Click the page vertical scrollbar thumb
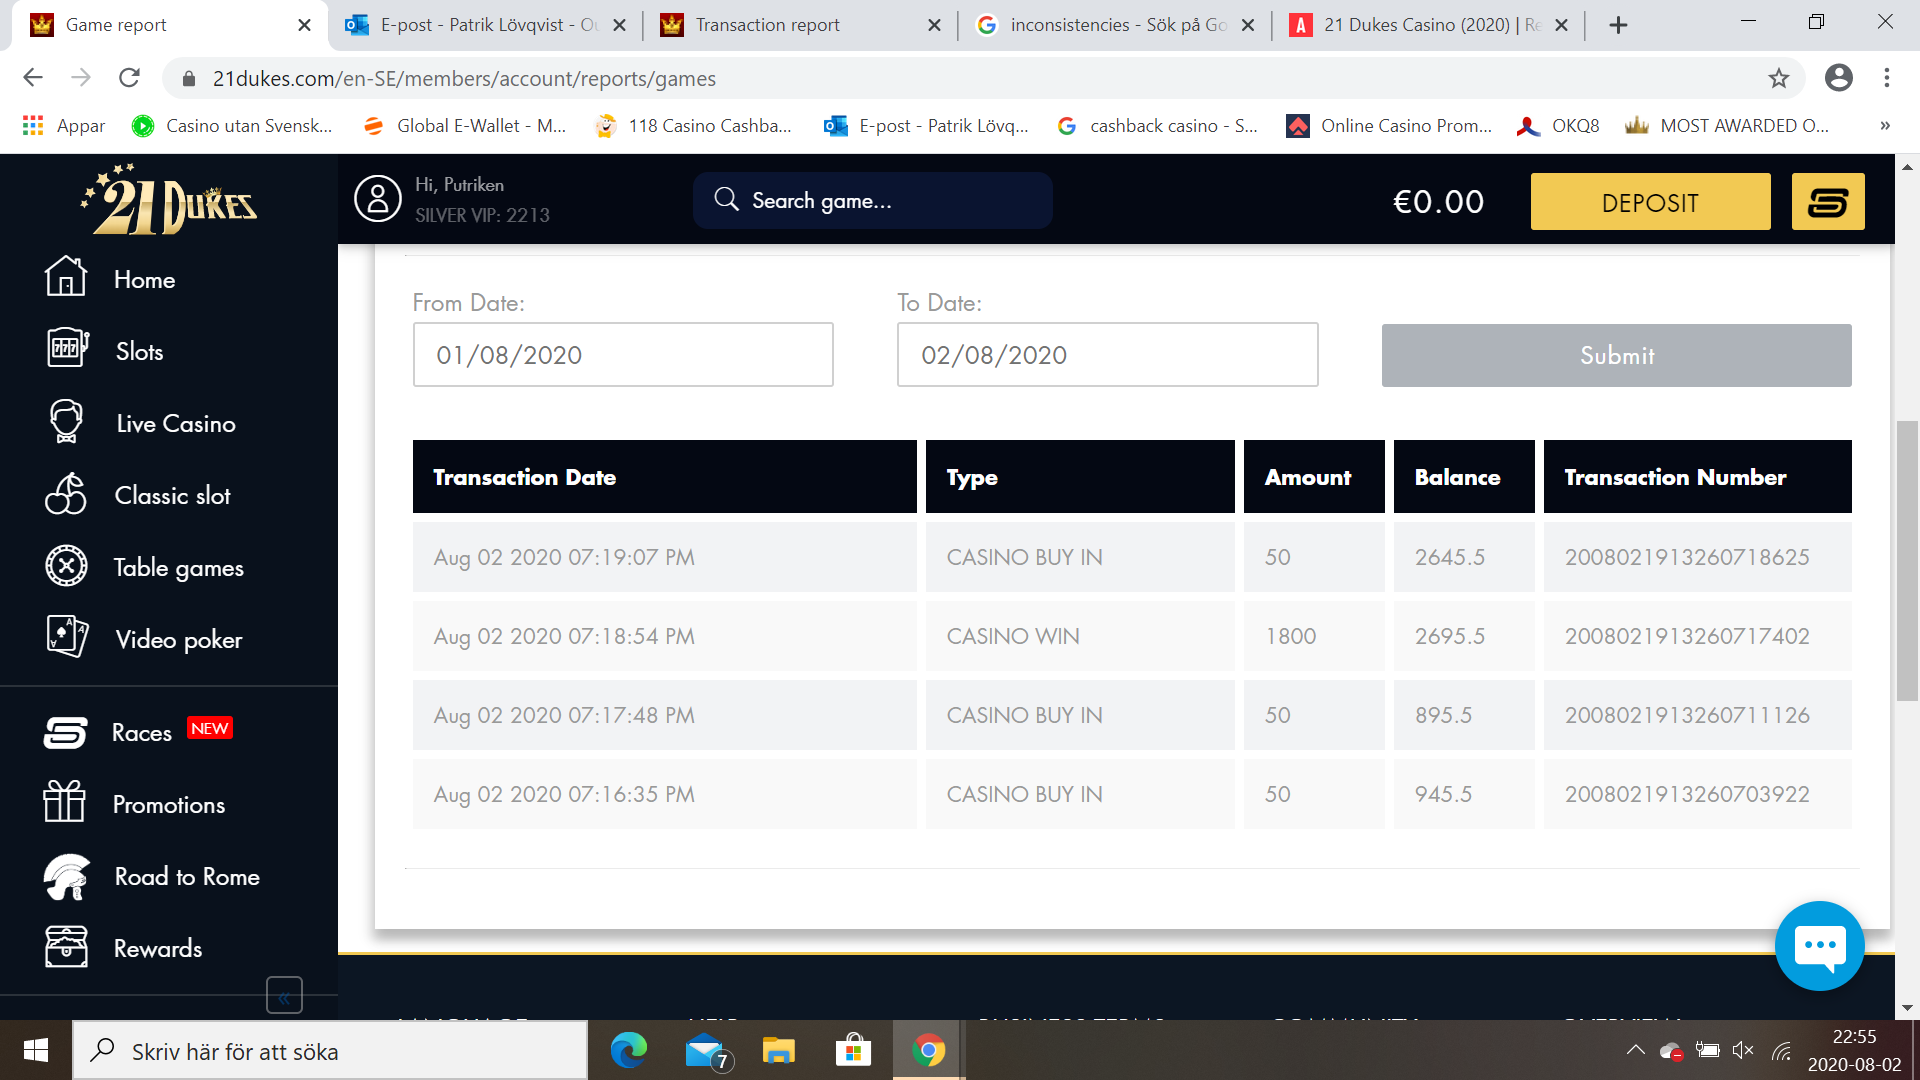The image size is (1920, 1080). [1907, 561]
